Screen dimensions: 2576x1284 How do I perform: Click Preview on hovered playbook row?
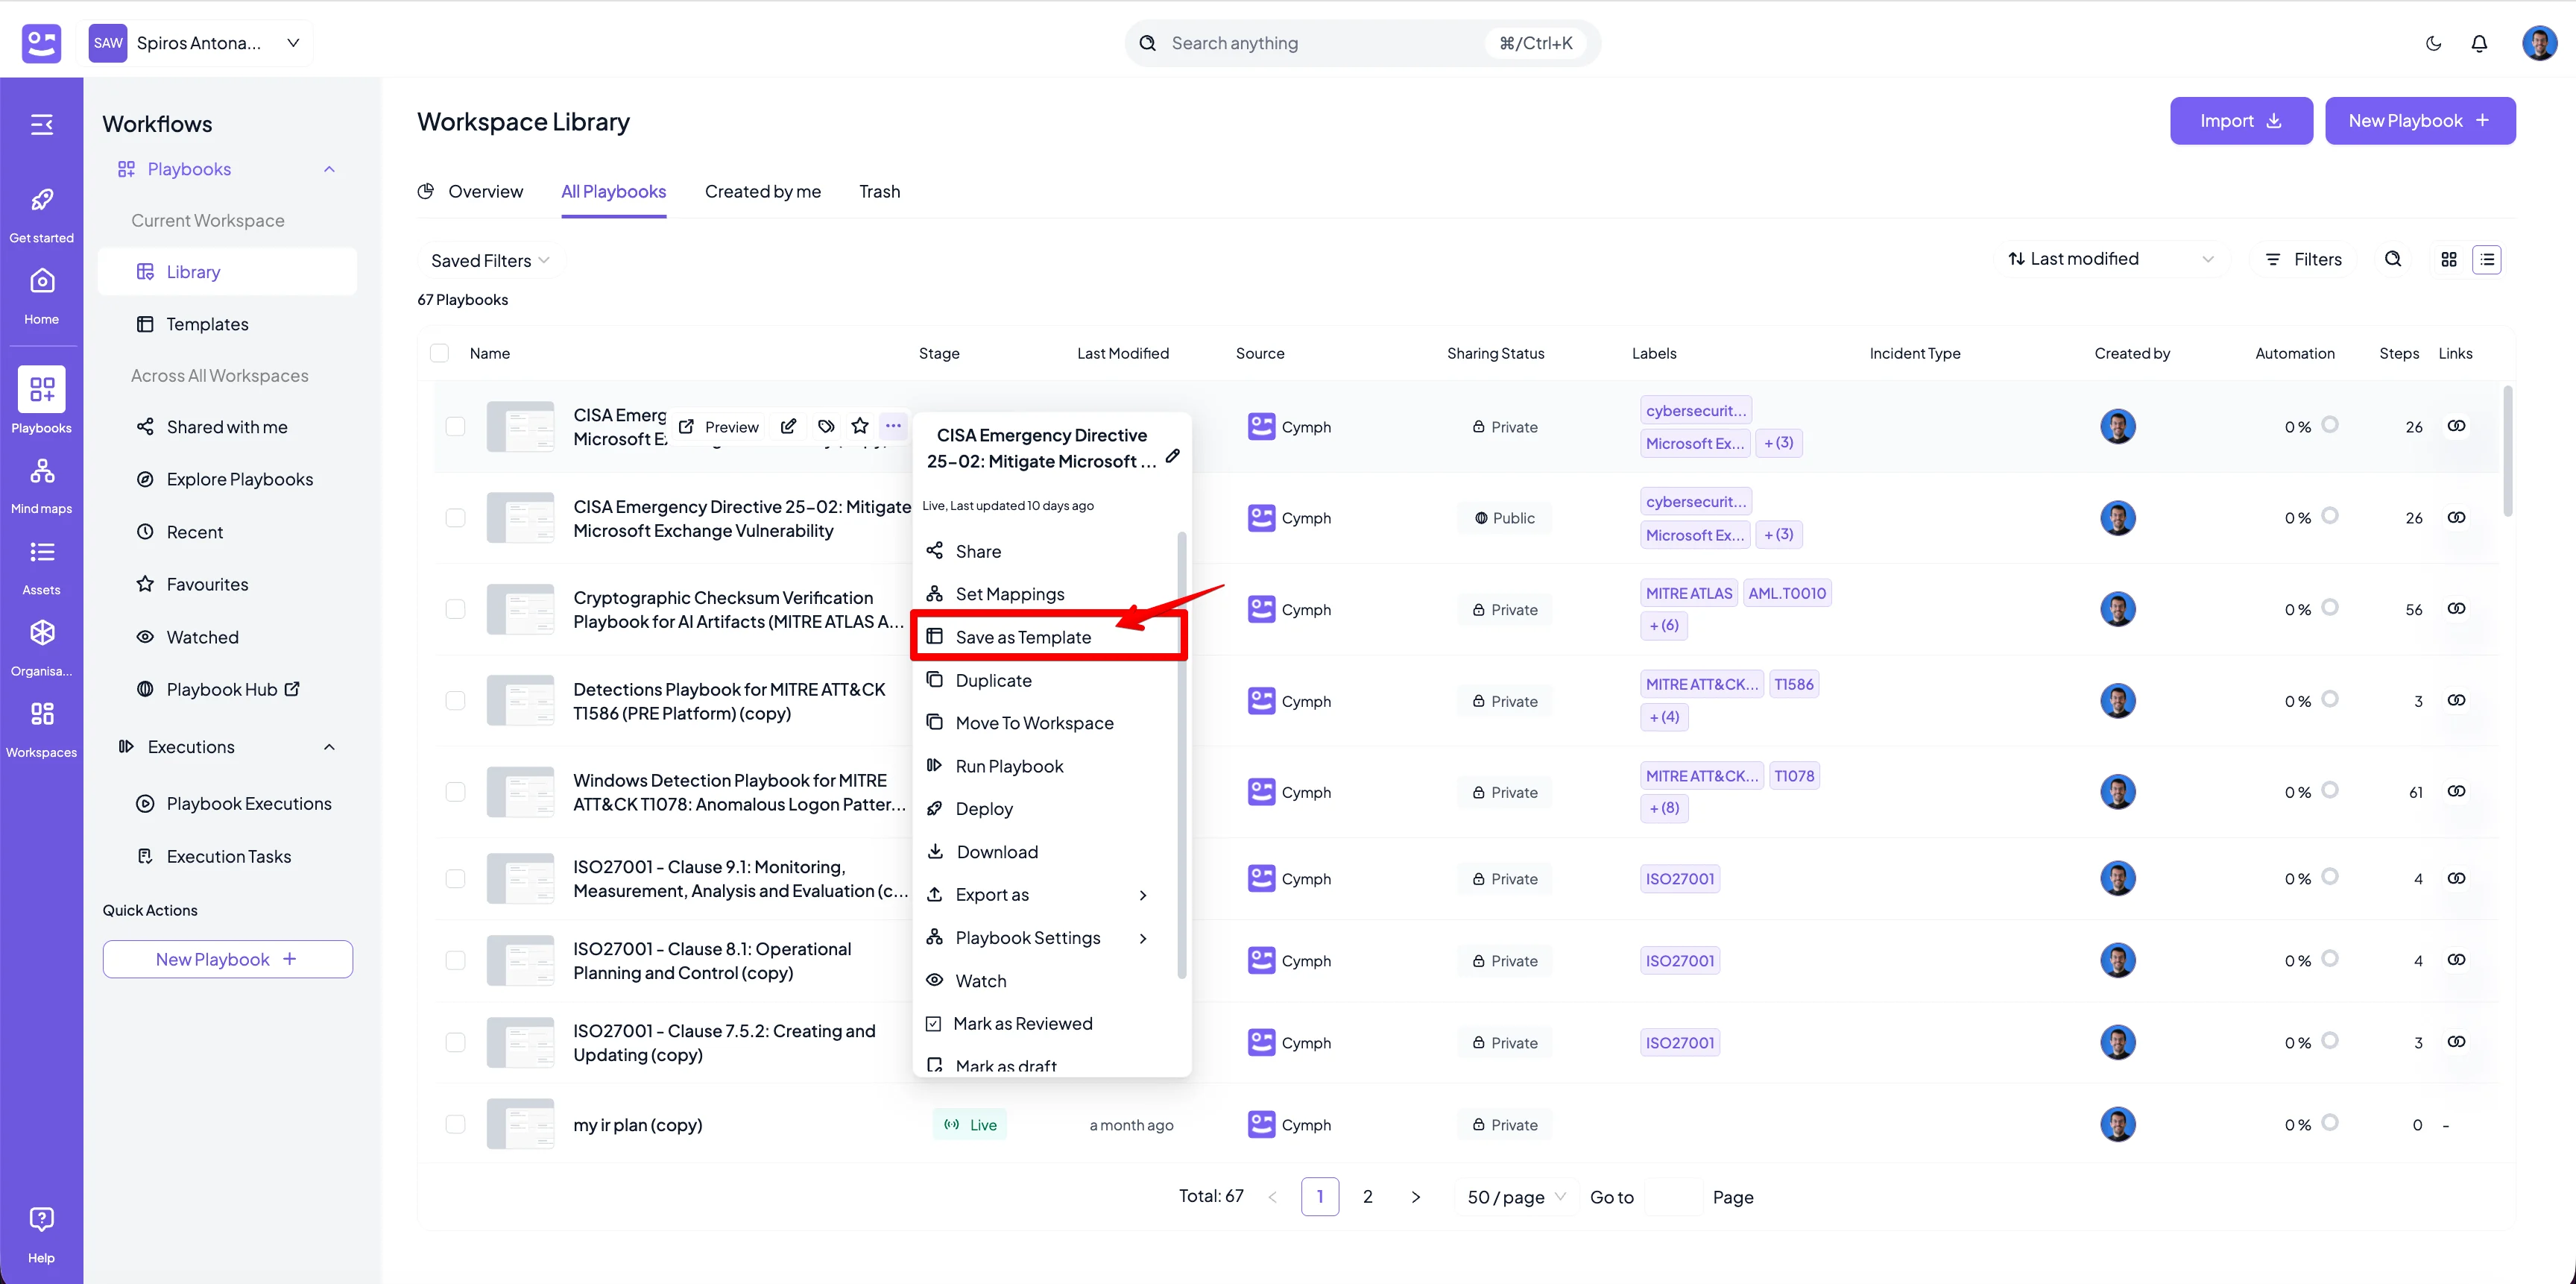point(719,427)
